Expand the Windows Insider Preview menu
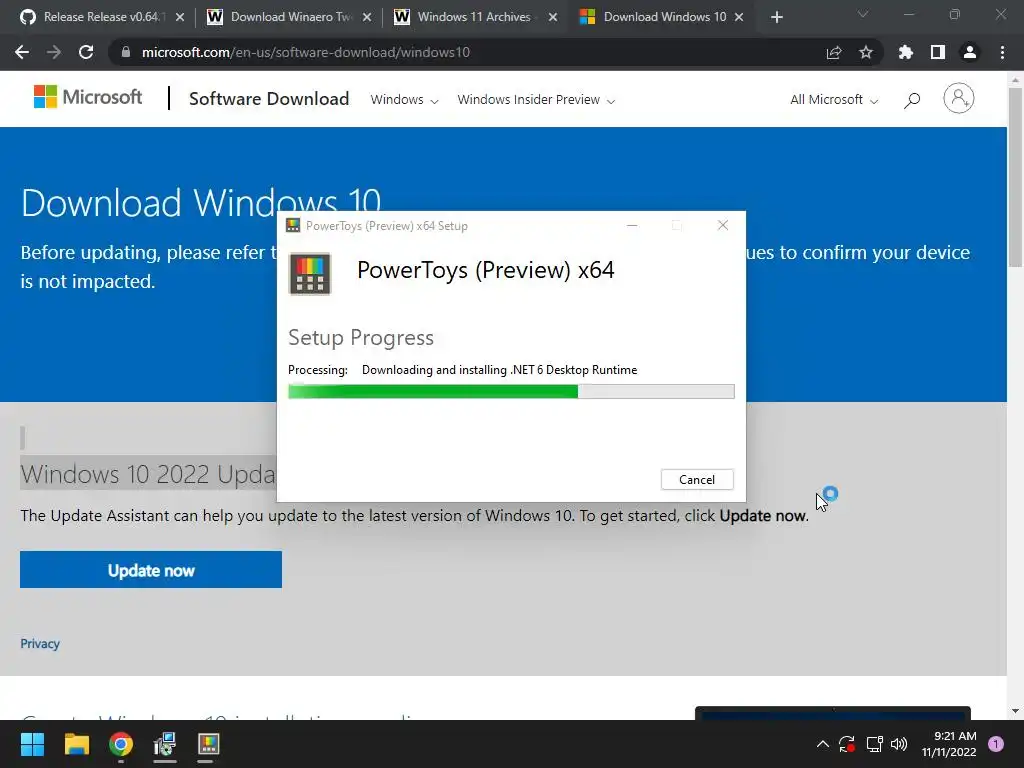The height and width of the screenshot is (768, 1024). [x=536, y=100]
